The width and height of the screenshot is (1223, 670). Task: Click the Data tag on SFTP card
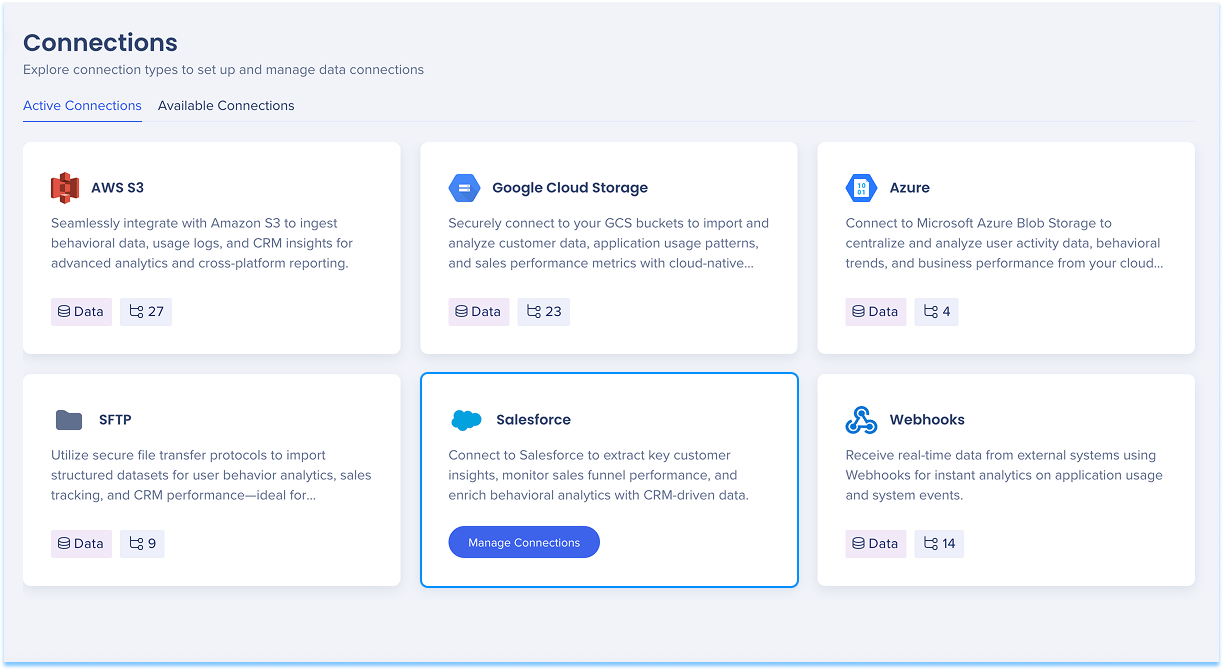point(81,544)
